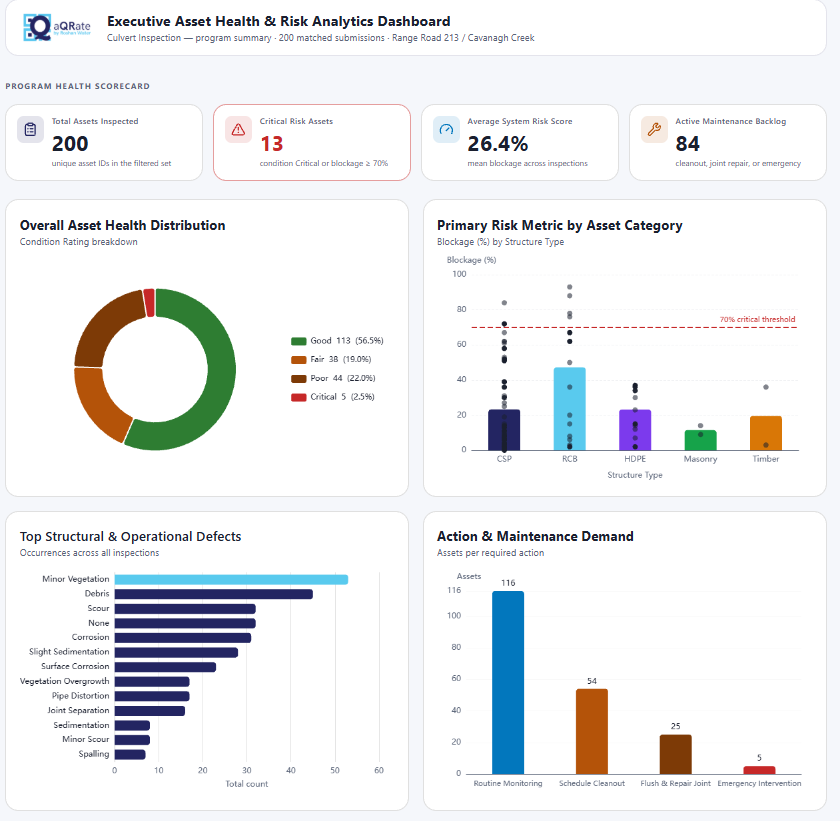Screen dimensions: 840x821
Task: Click the 84 maintenance backlog value
Action: 687,144
